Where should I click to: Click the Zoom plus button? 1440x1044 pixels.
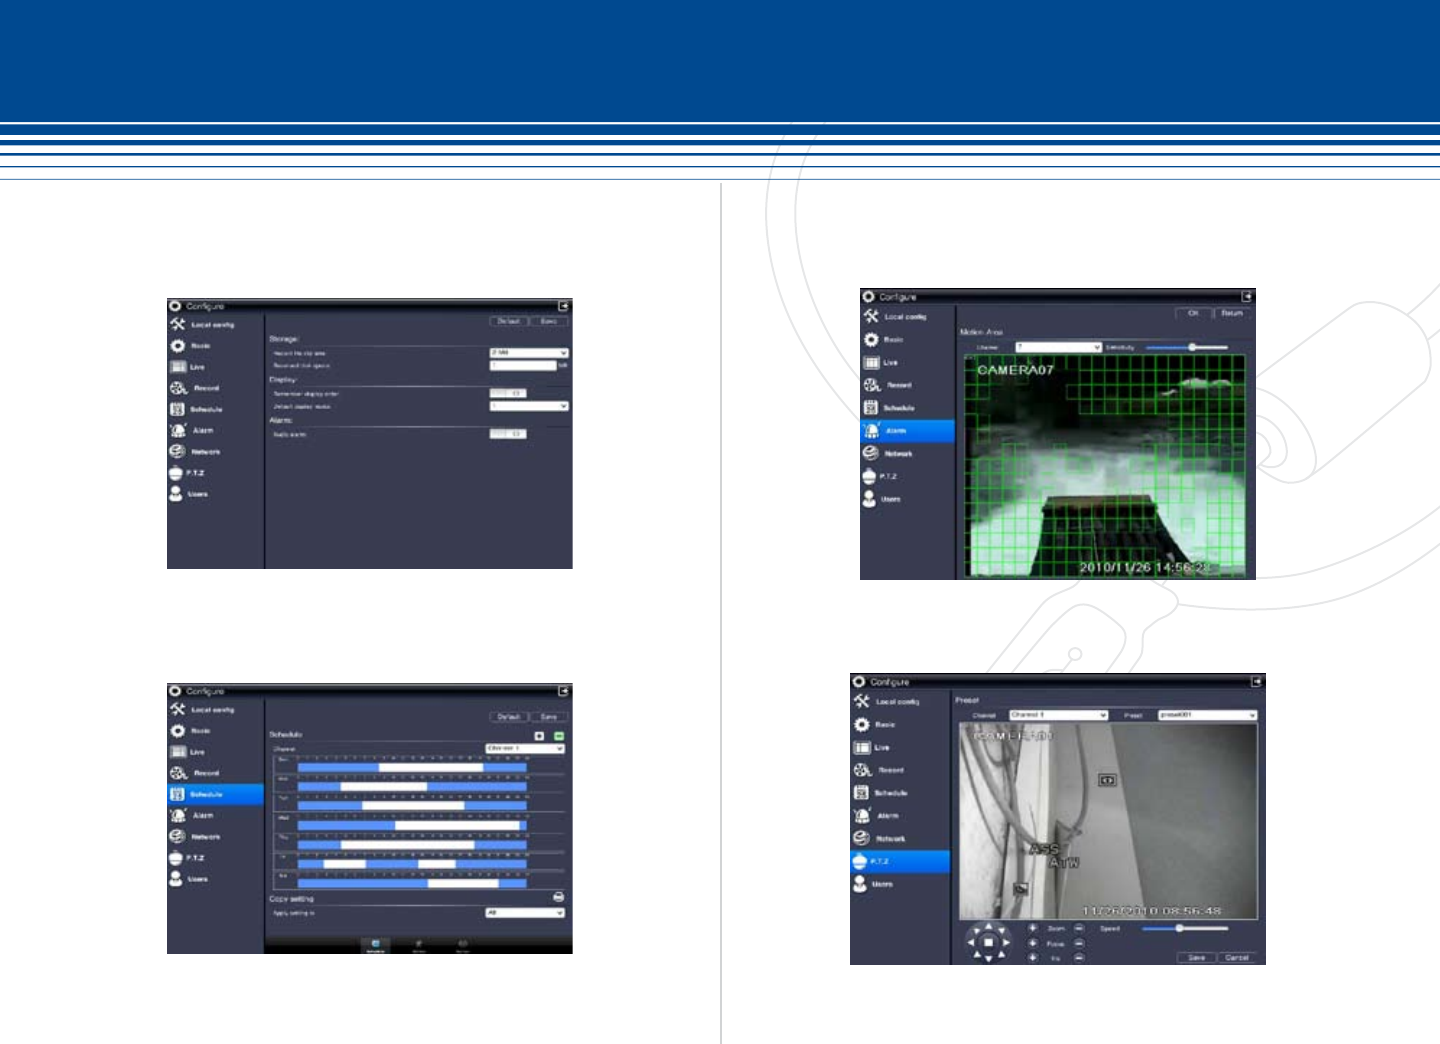click(x=1033, y=928)
